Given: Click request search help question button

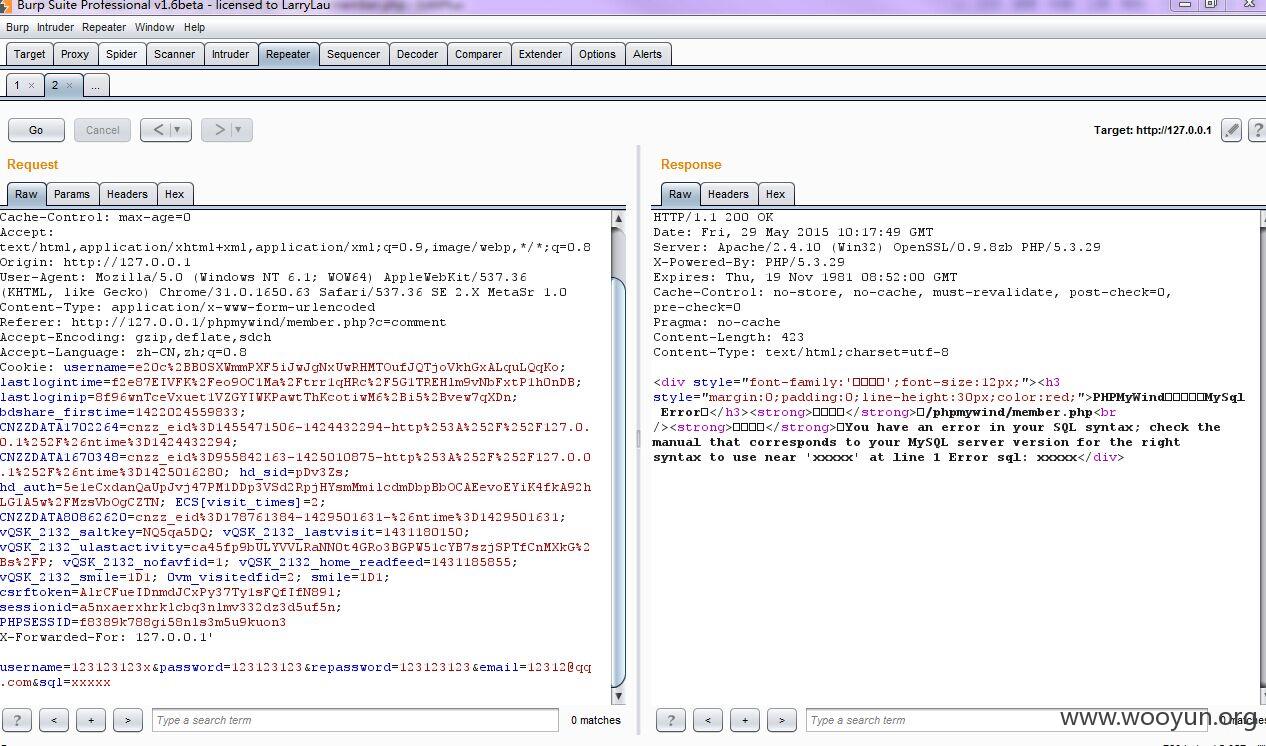Looking at the screenshot, I should point(17,720).
